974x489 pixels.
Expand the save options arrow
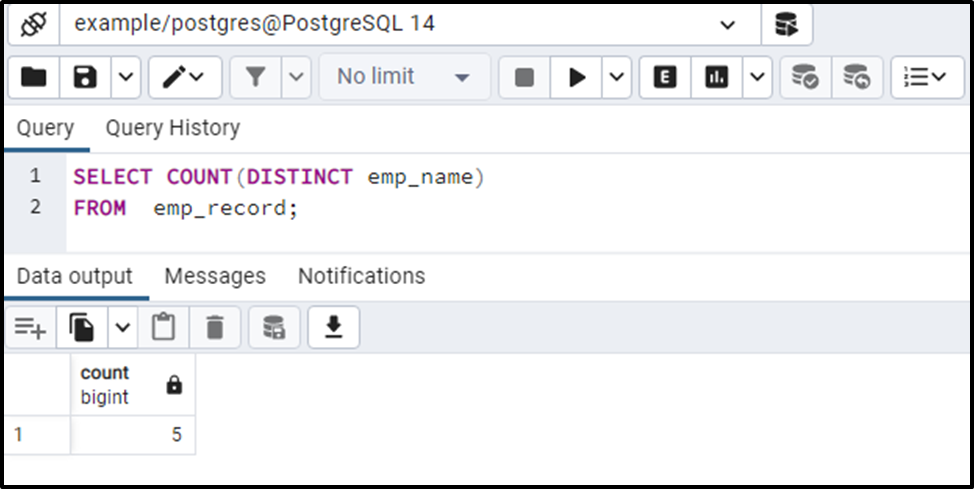pos(126,77)
